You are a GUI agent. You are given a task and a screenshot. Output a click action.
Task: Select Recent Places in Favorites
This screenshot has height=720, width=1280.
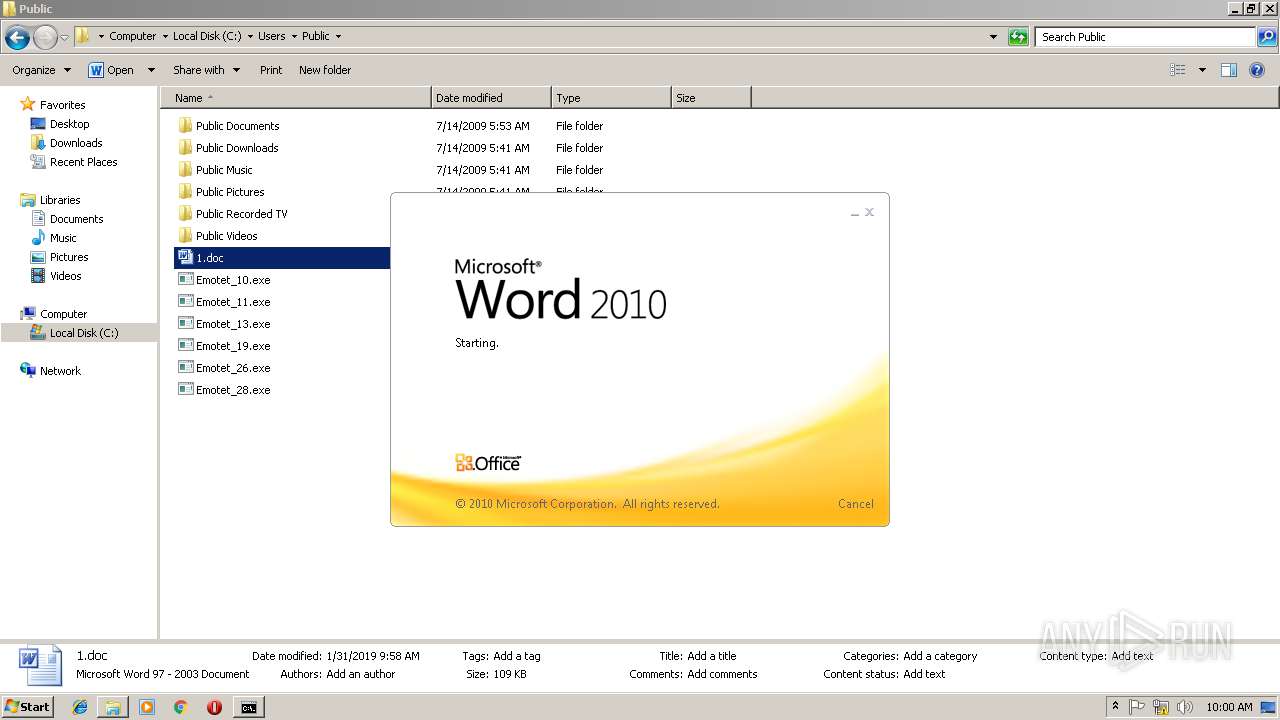coord(83,162)
